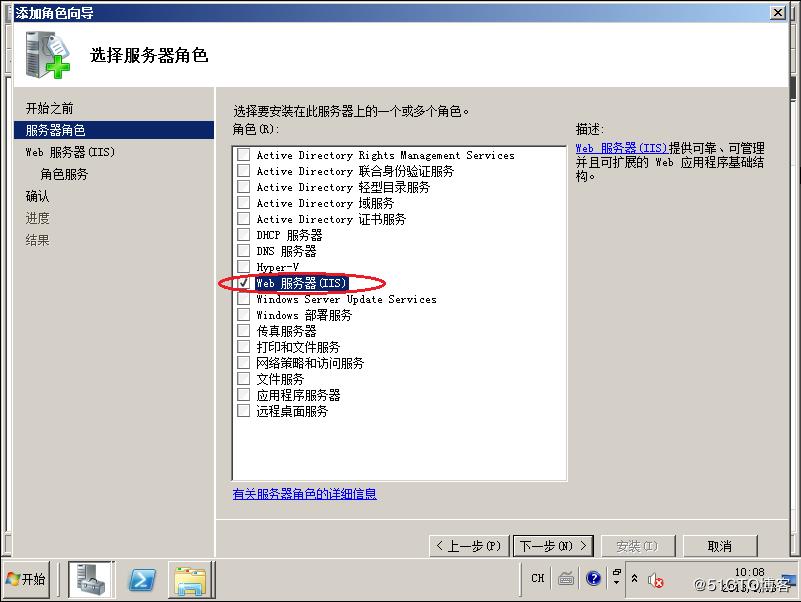801x602 pixels.
Task: Click the 取消 cancel button
Action: [x=719, y=546]
